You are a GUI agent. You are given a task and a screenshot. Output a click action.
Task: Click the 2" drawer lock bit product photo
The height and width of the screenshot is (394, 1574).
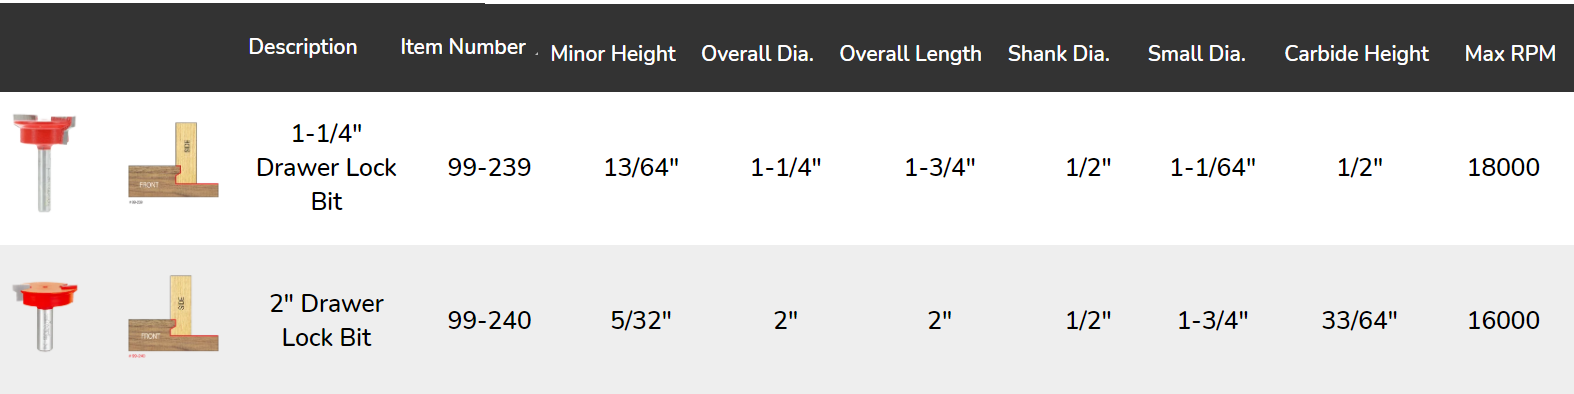coord(44,315)
